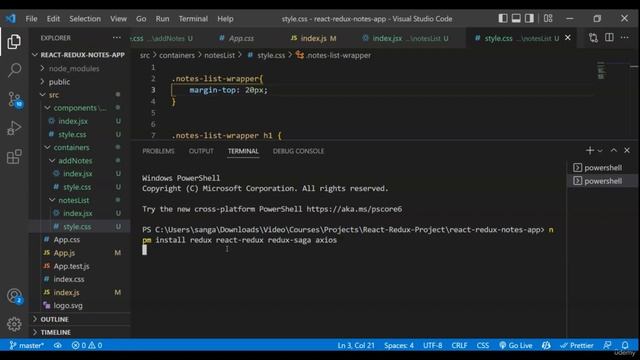Close the style.css notesList tab
The height and width of the screenshot is (360, 640).
[567, 38]
